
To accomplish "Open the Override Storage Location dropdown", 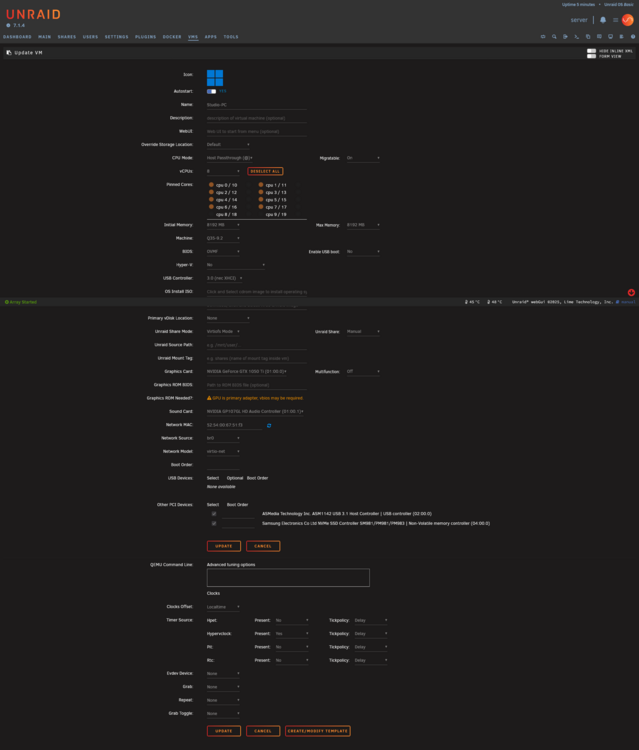I will (x=228, y=144).
